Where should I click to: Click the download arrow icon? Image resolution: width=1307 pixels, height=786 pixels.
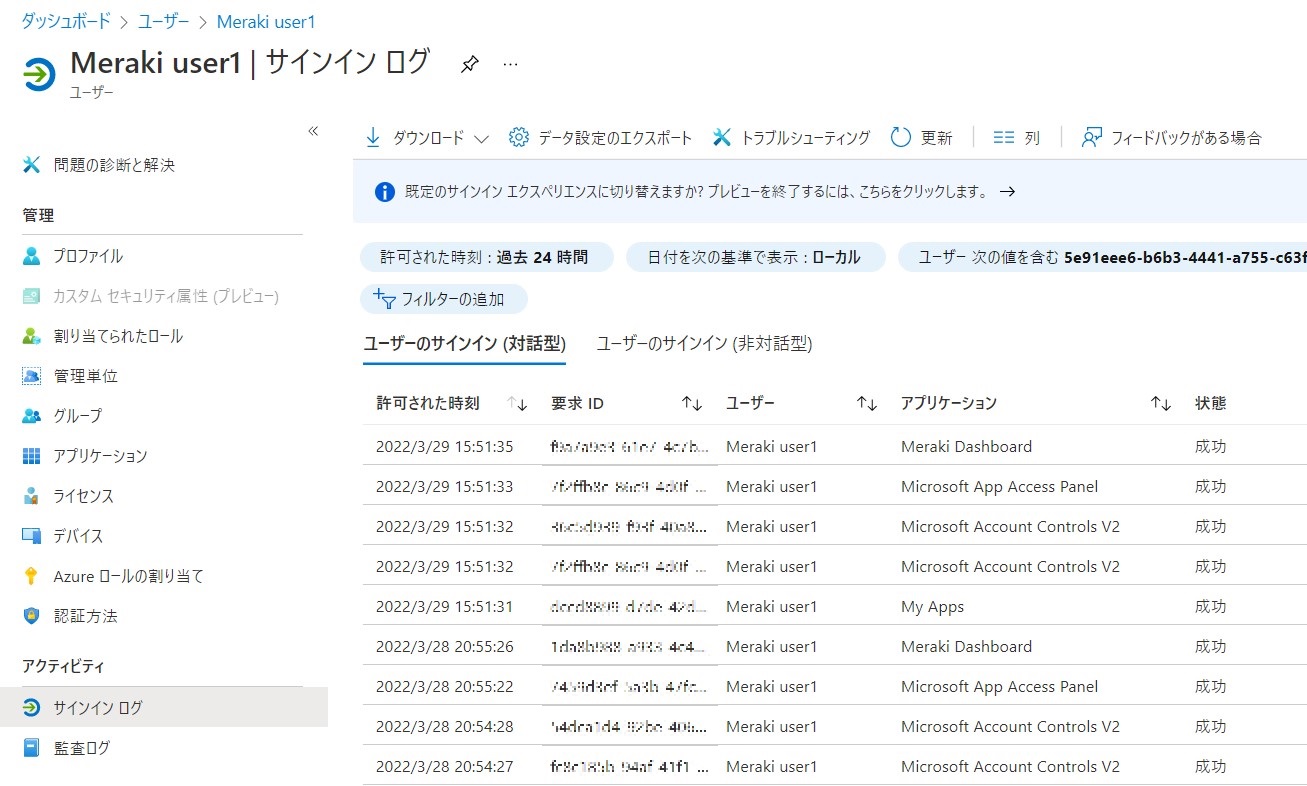[x=373, y=138]
